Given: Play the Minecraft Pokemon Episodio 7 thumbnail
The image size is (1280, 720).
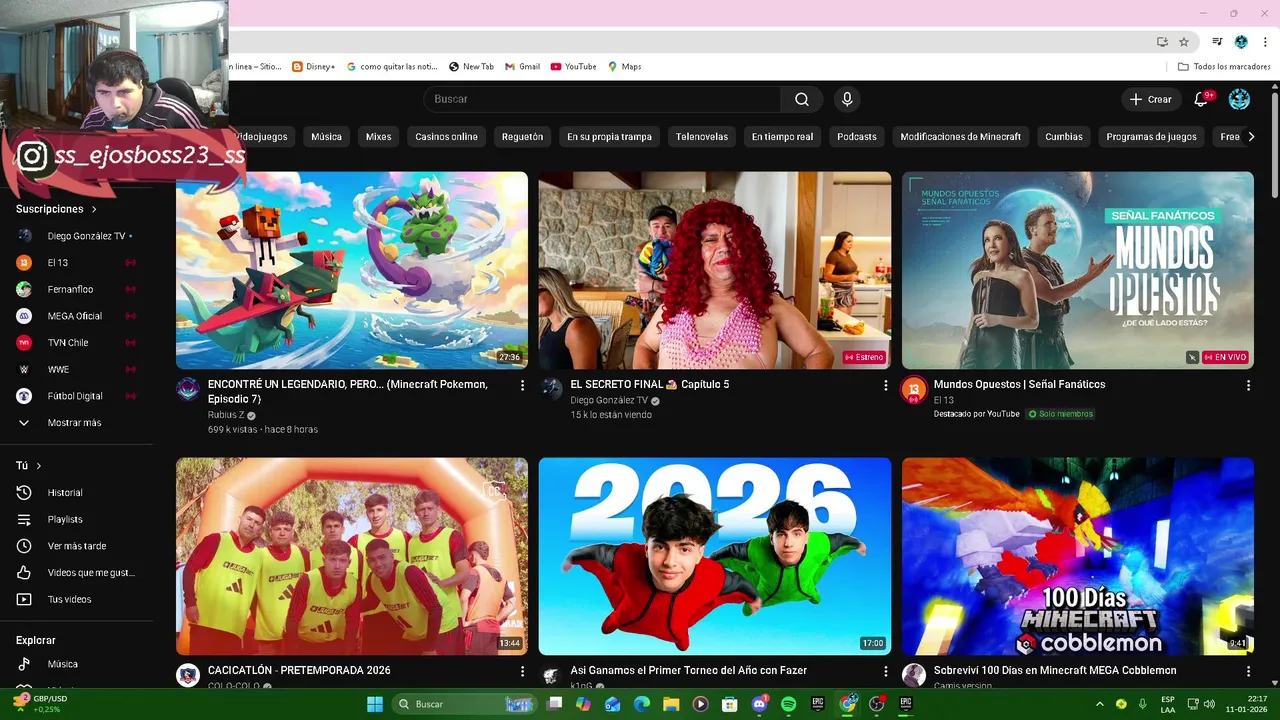Looking at the screenshot, I should click(x=352, y=270).
